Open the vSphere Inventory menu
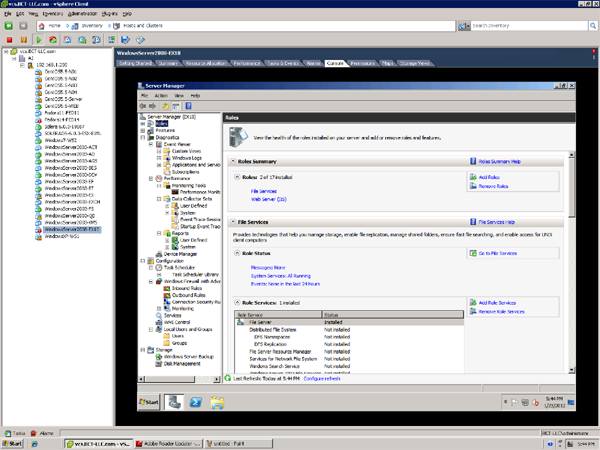 click(x=53, y=14)
